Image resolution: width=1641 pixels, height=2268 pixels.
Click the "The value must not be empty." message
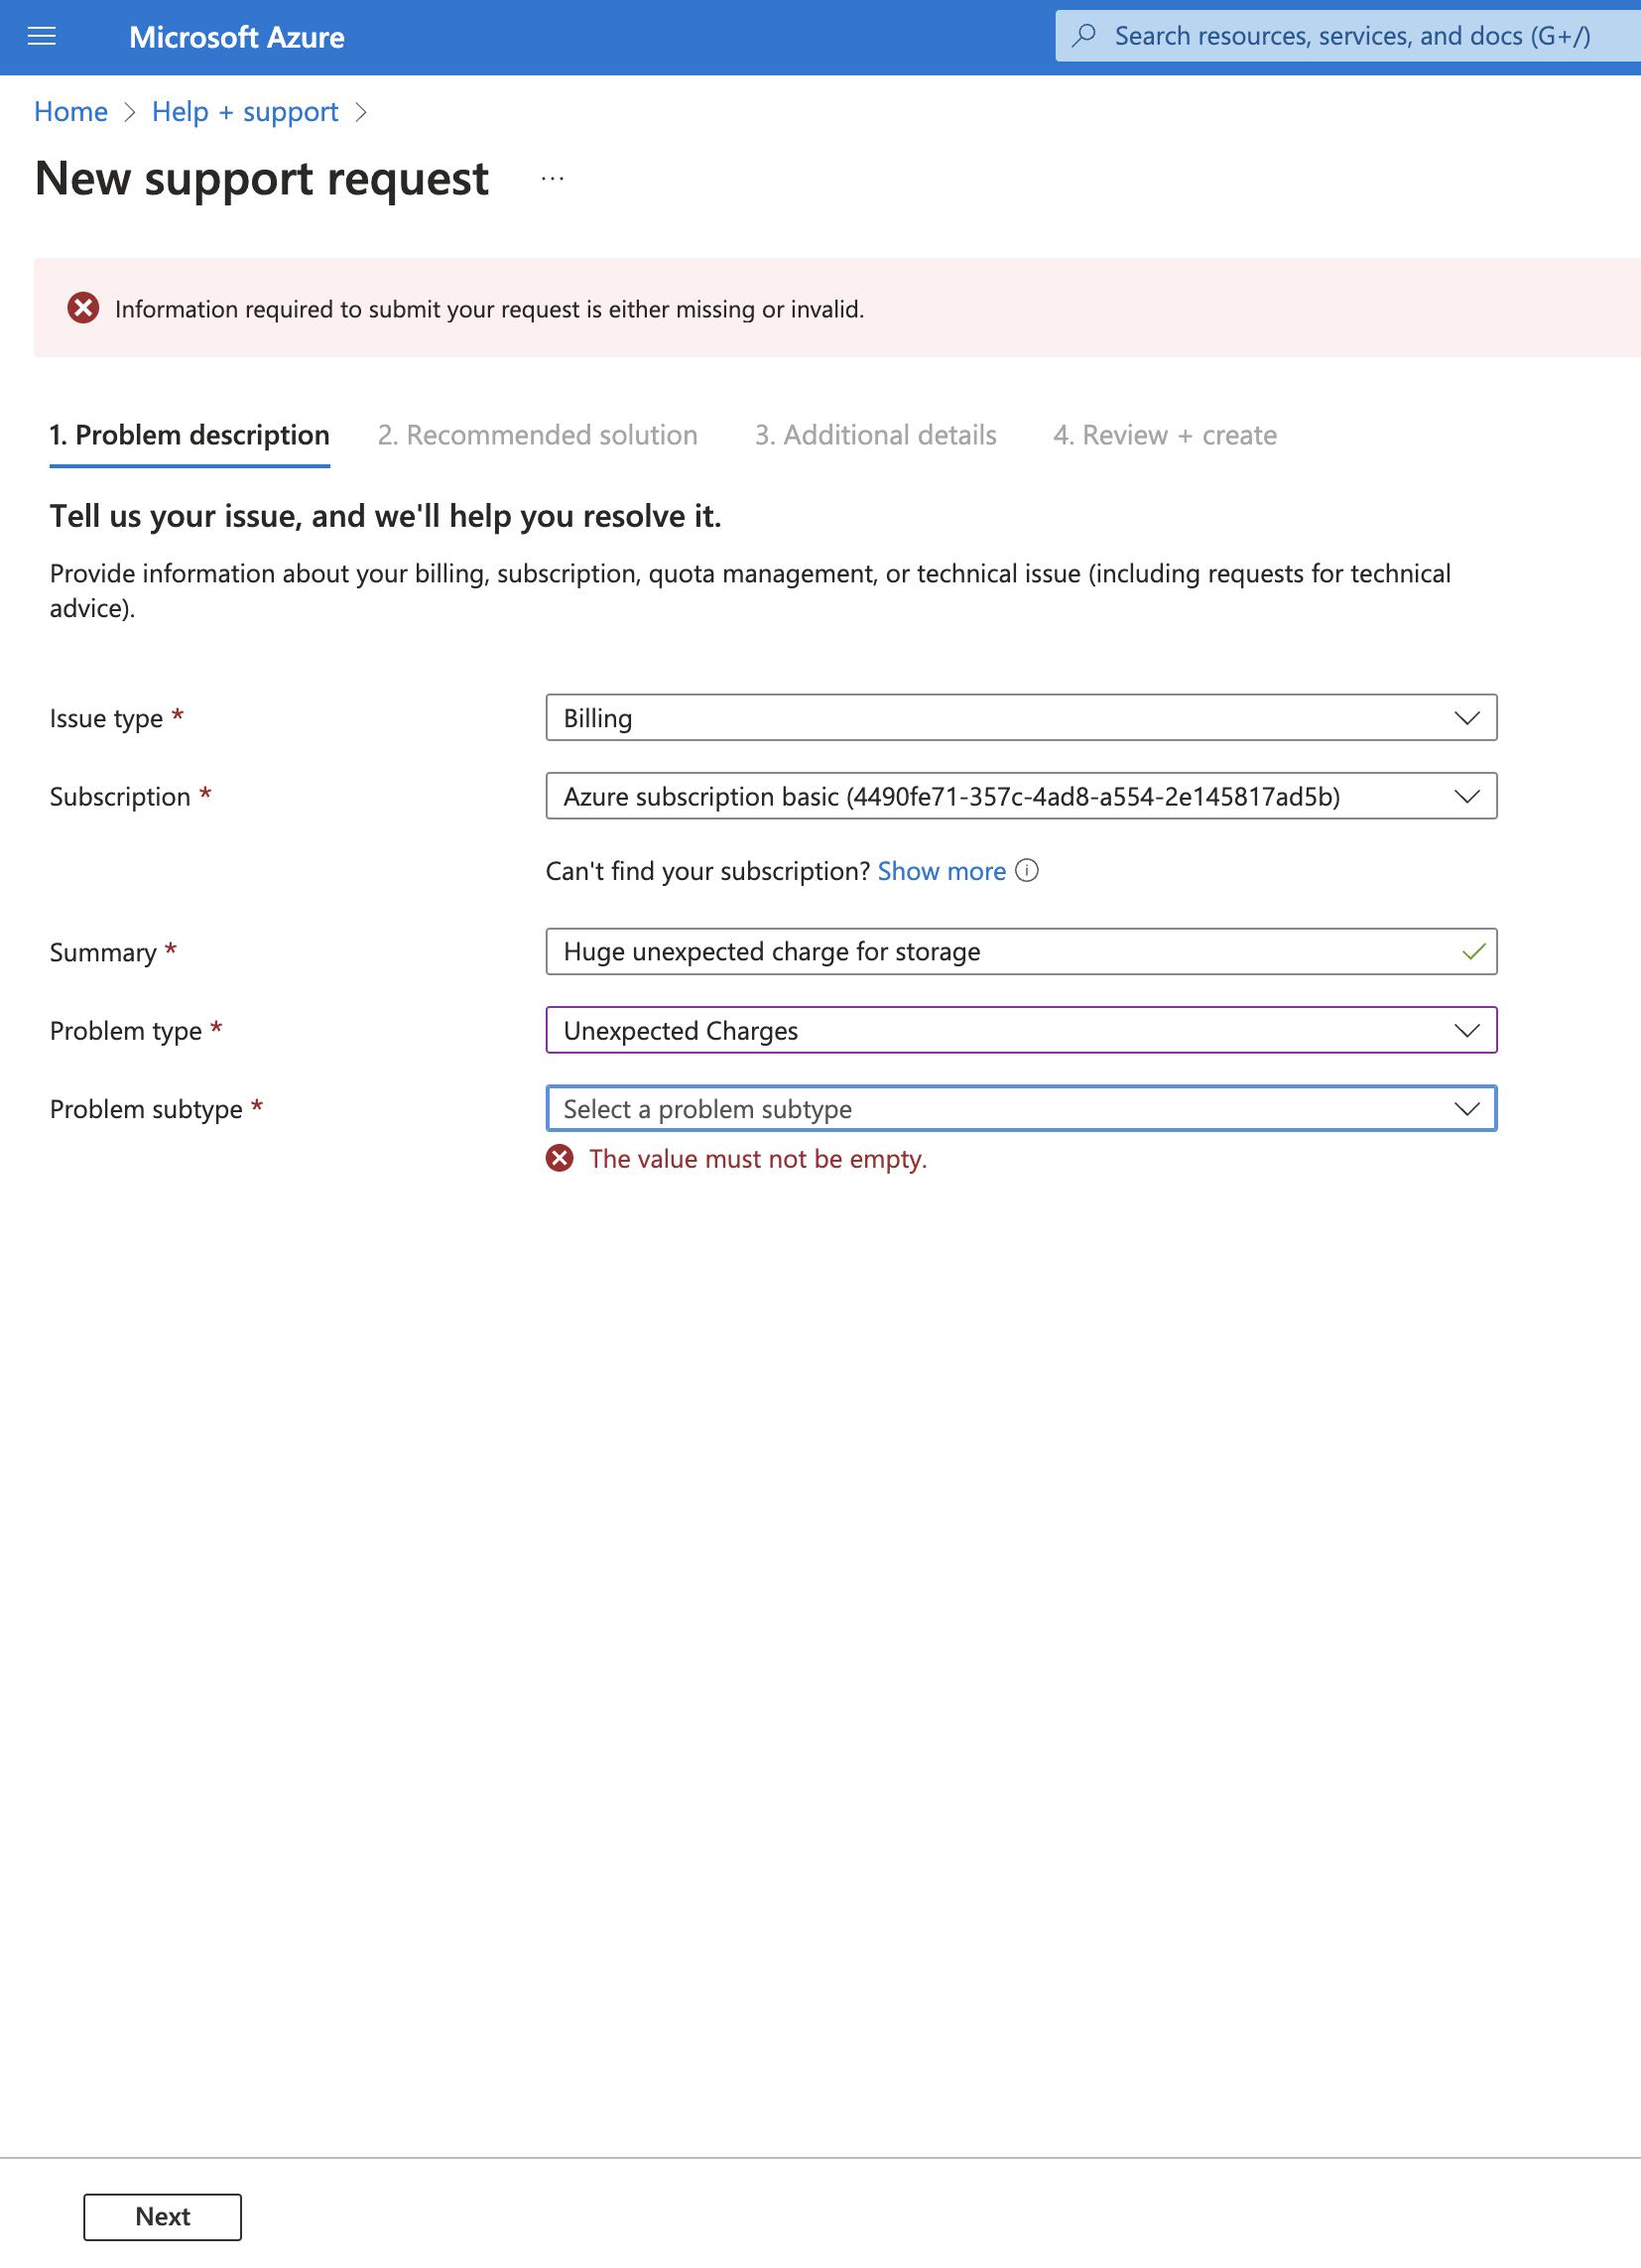758,1158
